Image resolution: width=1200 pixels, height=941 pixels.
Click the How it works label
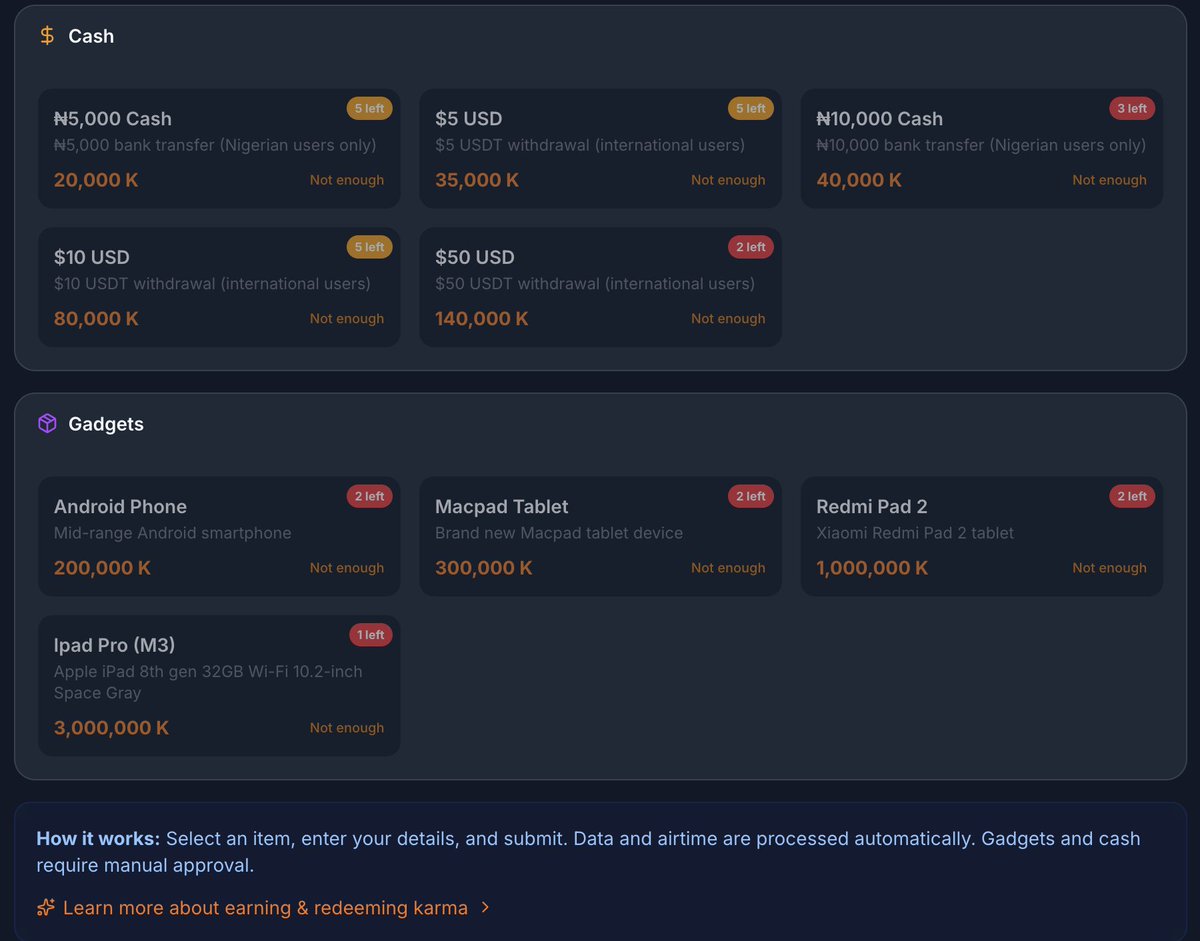(x=98, y=839)
